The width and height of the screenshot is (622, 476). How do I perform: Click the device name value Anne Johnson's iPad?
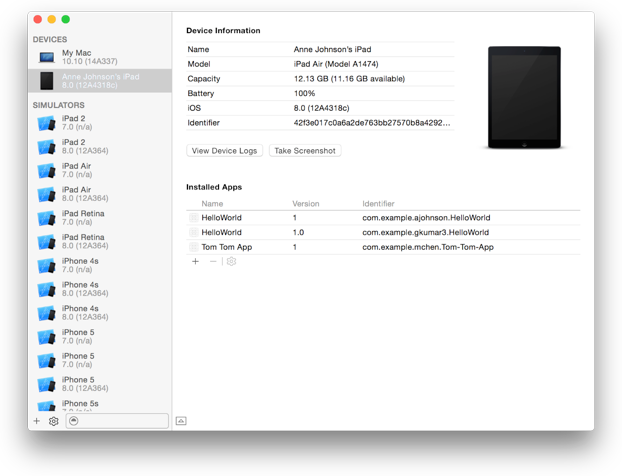pos(332,50)
